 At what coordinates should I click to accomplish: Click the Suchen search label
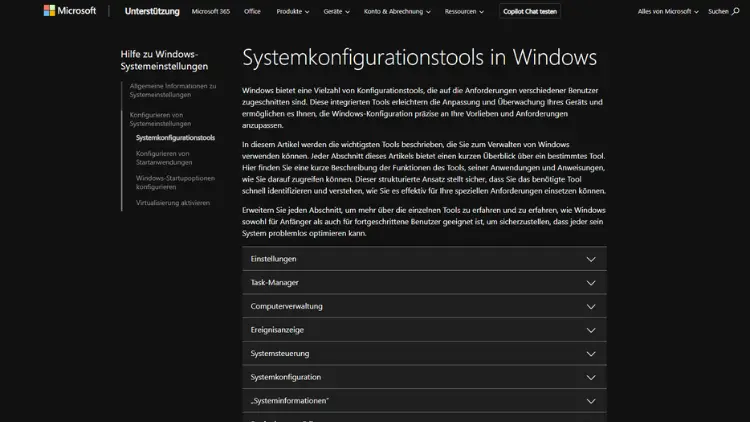(x=718, y=11)
